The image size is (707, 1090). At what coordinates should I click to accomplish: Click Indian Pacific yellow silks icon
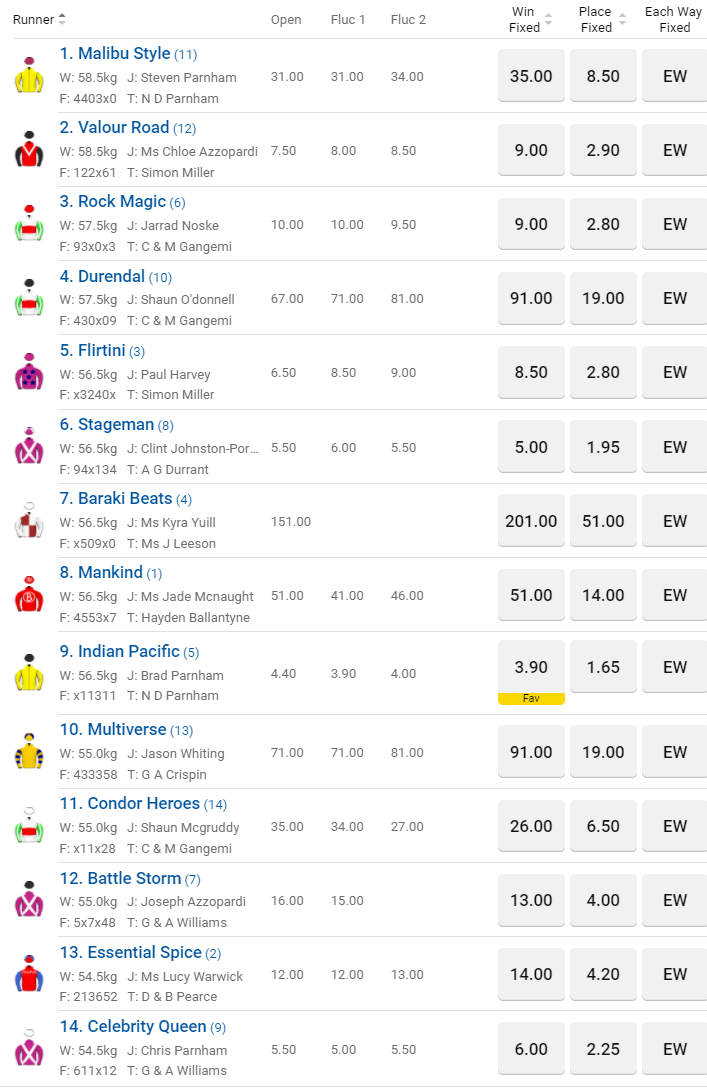[30, 673]
